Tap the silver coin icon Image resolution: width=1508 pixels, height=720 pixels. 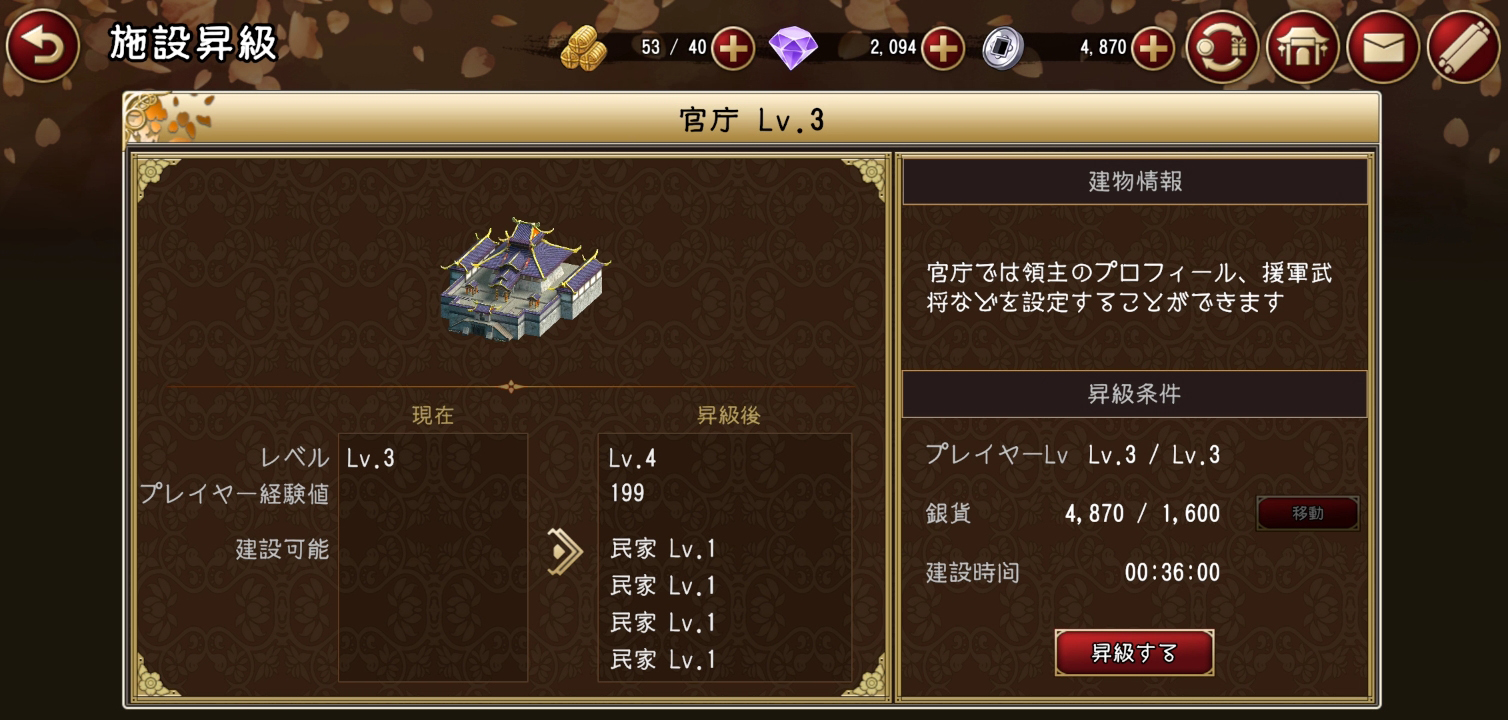pos(1003,48)
